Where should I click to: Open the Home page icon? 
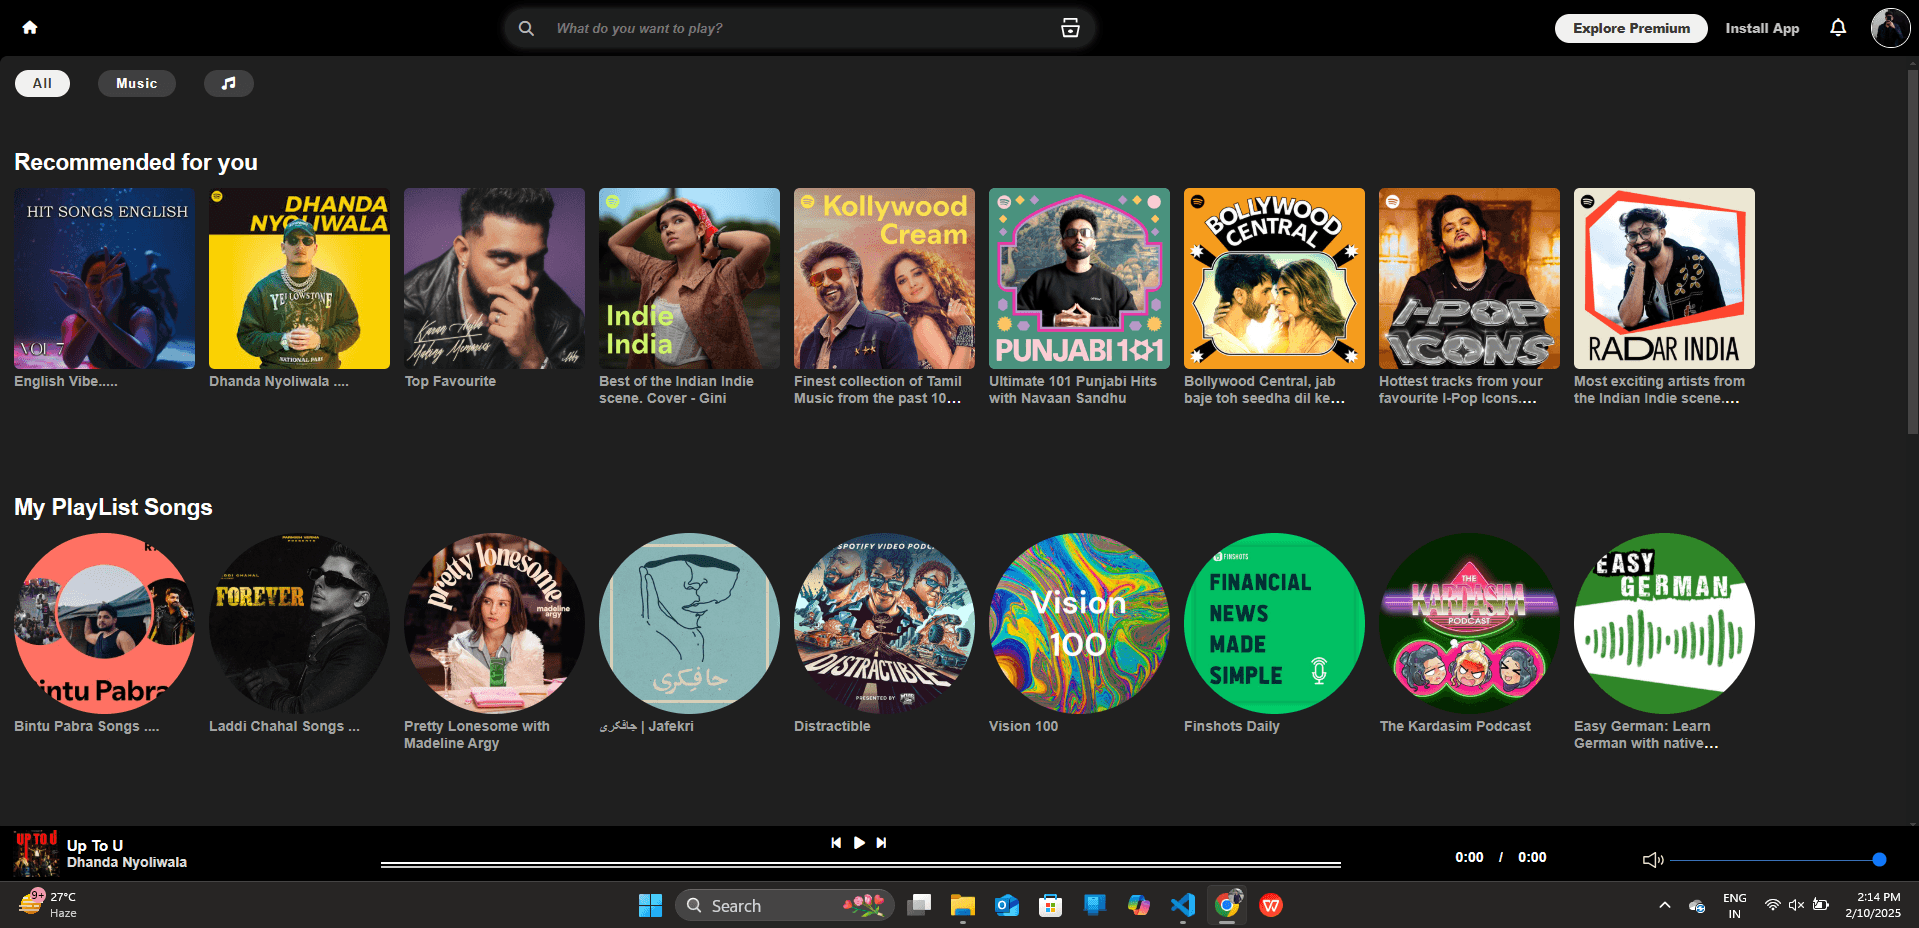30,27
